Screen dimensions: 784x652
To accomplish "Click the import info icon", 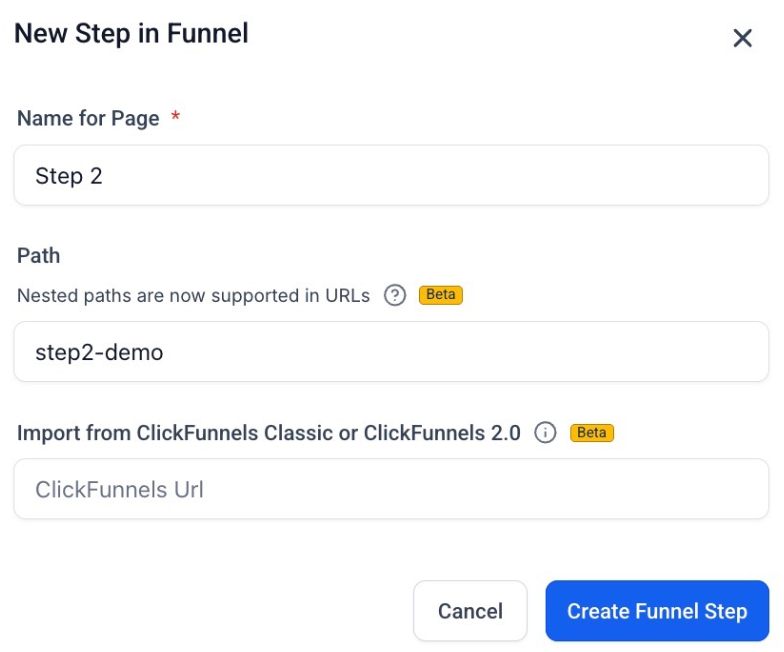I will coord(545,432).
